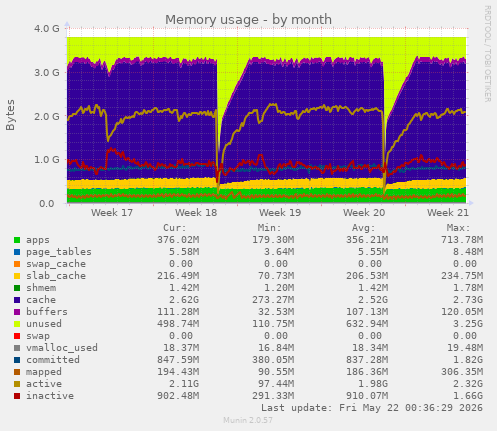Click the 'swap' legend label
Viewport: 497px width, 431px height.
pos(38,336)
